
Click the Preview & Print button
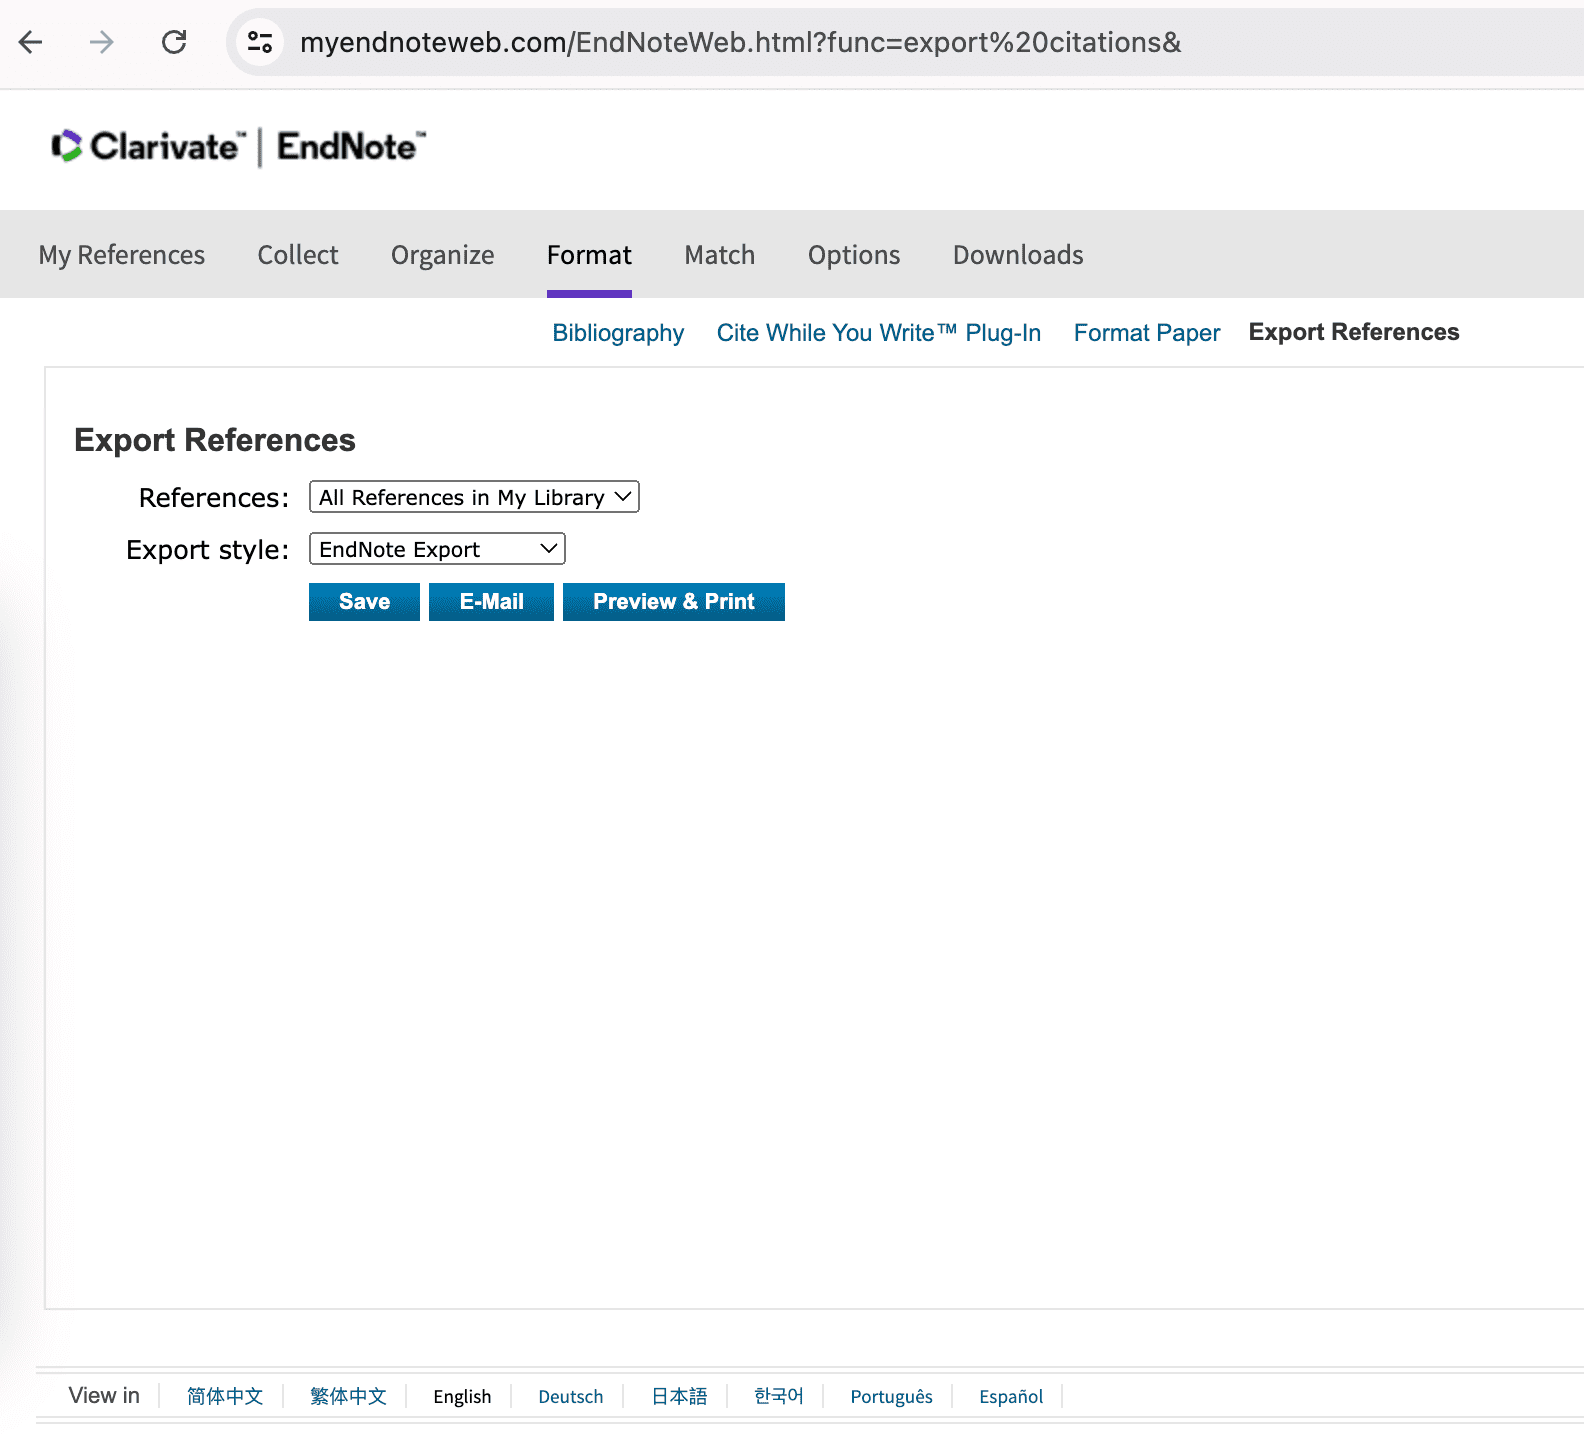674,602
